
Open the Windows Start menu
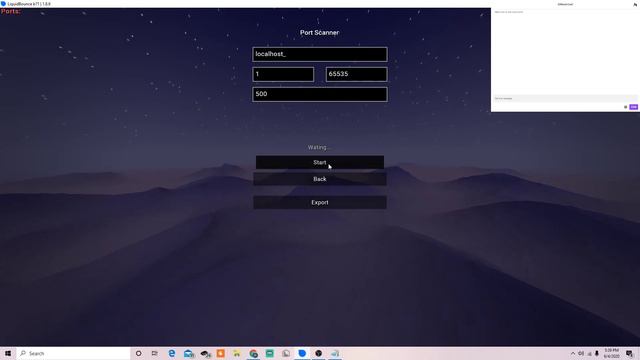pos(8,353)
